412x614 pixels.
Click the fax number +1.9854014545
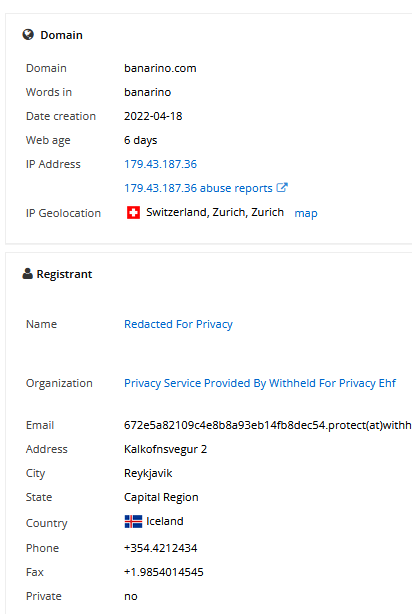click(164, 572)
